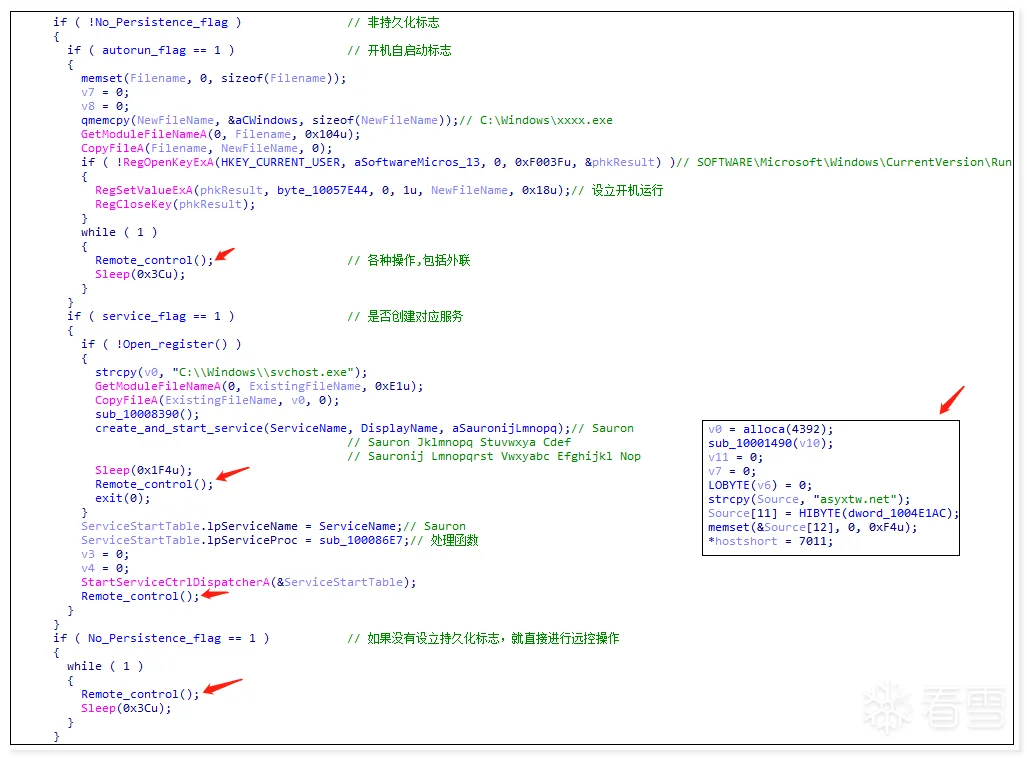
Task: Click the "if ( !Open_register() )" line
Action: [161, 345]
